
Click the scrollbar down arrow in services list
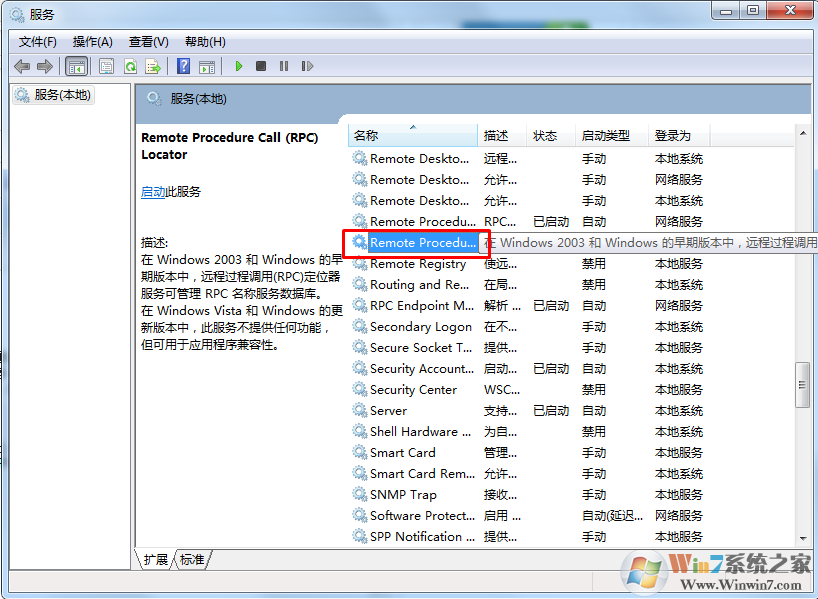(x=803, y=538)
